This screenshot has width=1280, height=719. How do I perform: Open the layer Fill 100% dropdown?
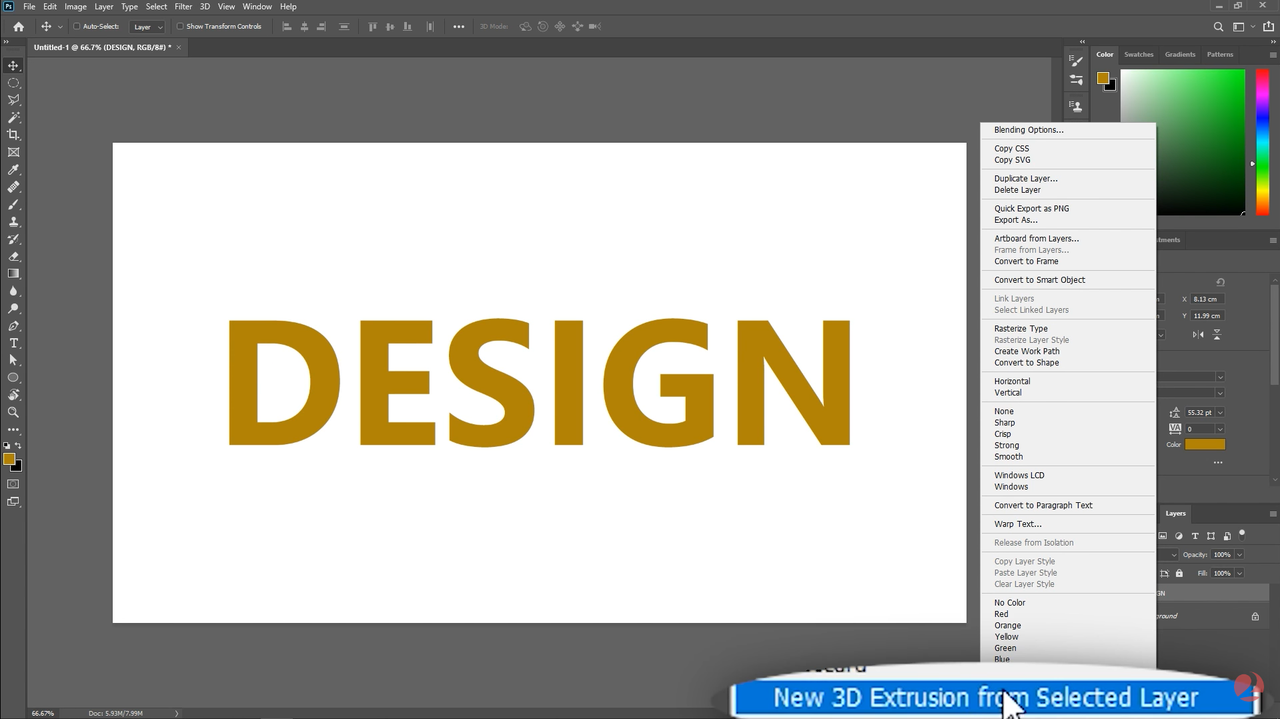(x=1239, y=573)
